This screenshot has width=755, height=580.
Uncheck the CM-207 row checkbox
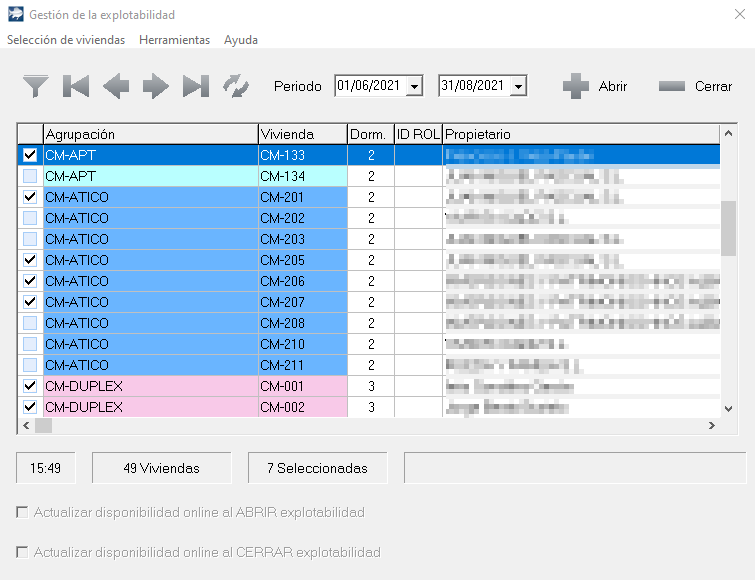[x=30, y=302]
